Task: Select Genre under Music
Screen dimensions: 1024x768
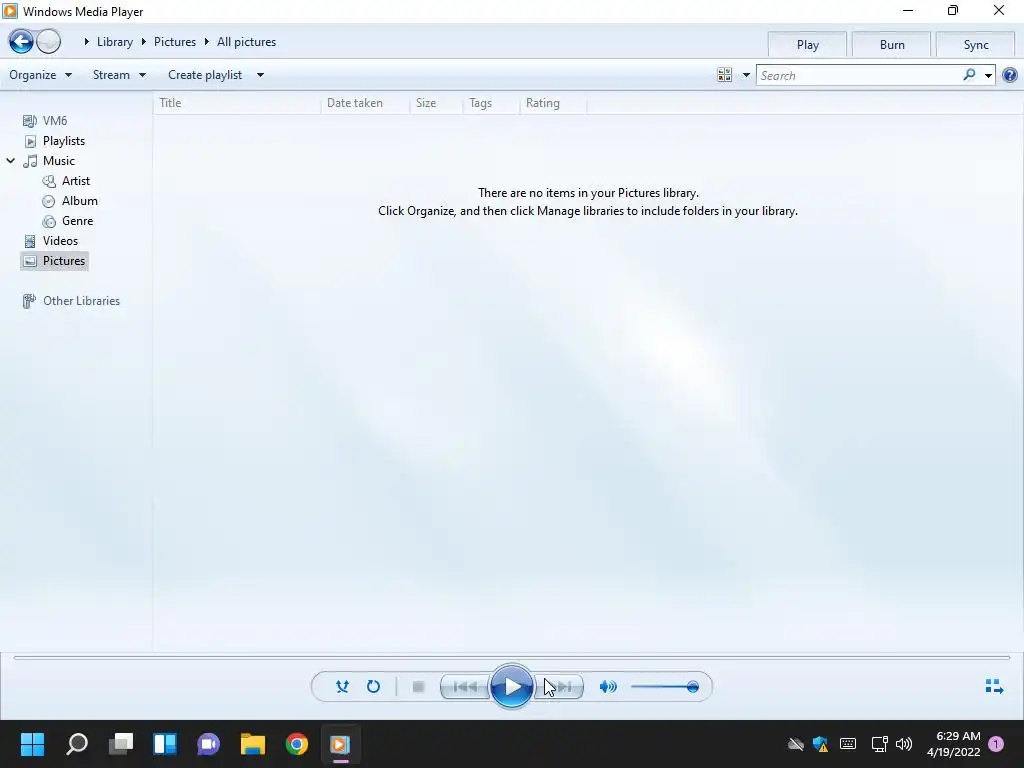Action: pyautogui.click(x=77, y=221)
